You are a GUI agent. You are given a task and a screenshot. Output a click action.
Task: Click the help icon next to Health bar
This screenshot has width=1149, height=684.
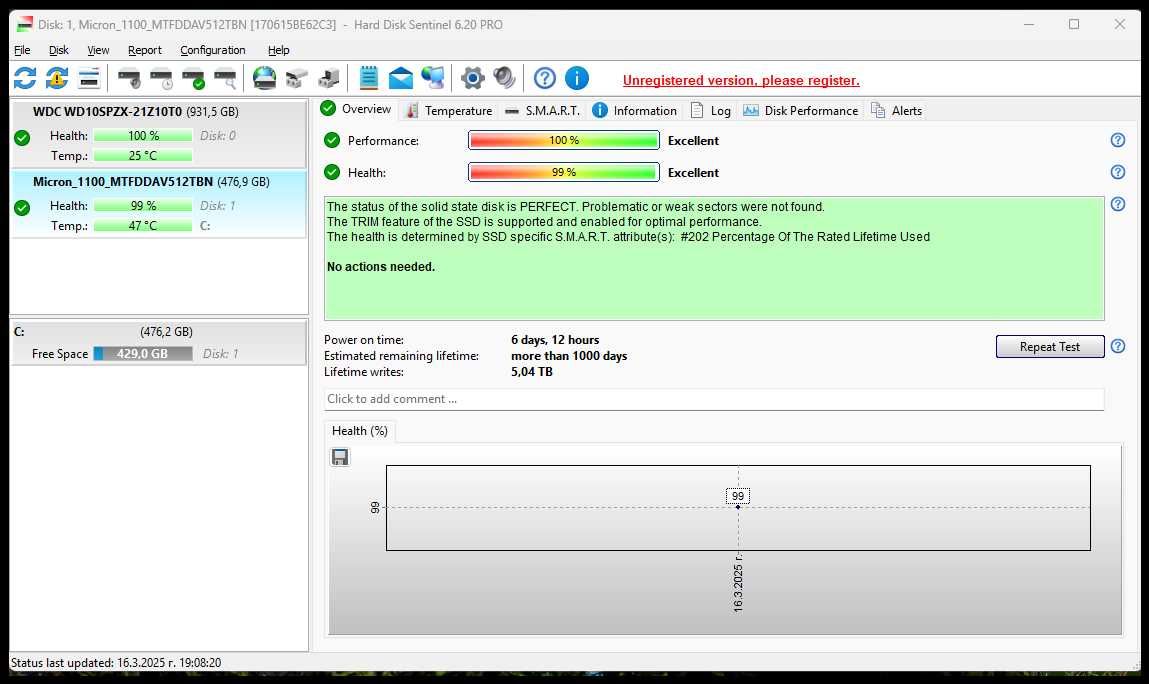[1117, 172]
